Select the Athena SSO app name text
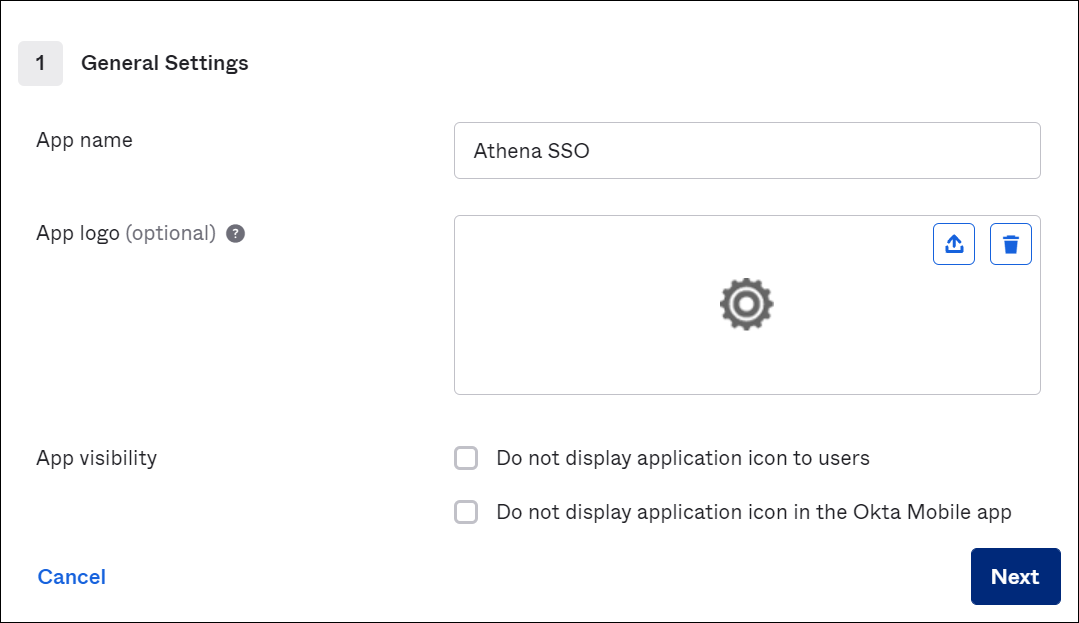The width and height of the screenshot is (1079, 623). (530, 150)
